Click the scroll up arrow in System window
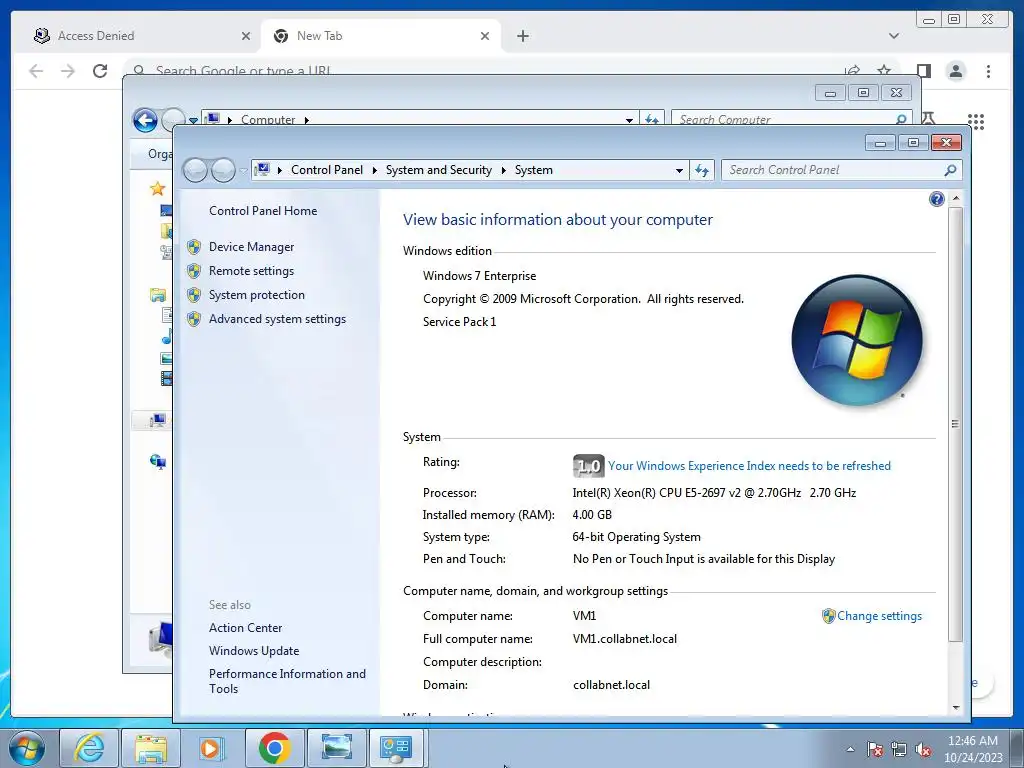The image size is (1024, 768). [x=955, y=198]
